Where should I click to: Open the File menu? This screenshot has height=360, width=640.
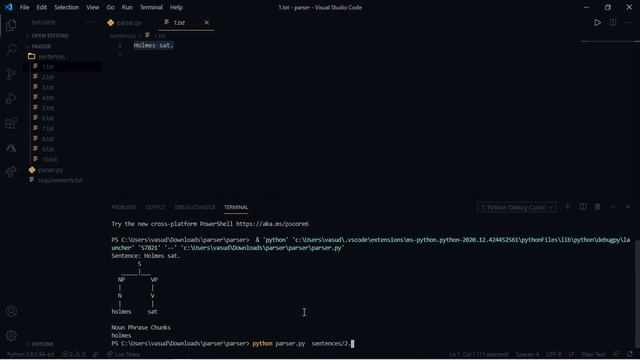pos(24,7)
